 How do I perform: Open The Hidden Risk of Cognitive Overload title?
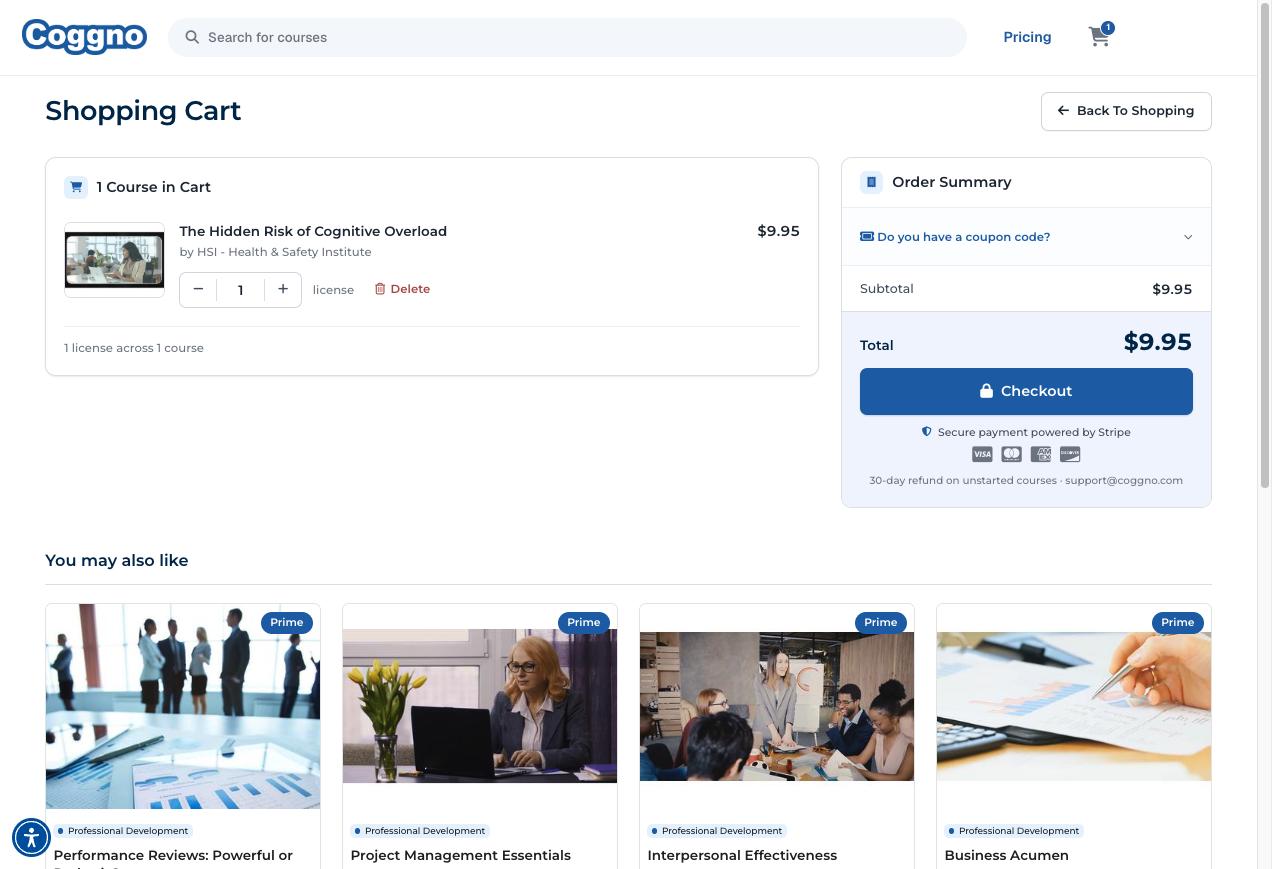tap(313, 231)
